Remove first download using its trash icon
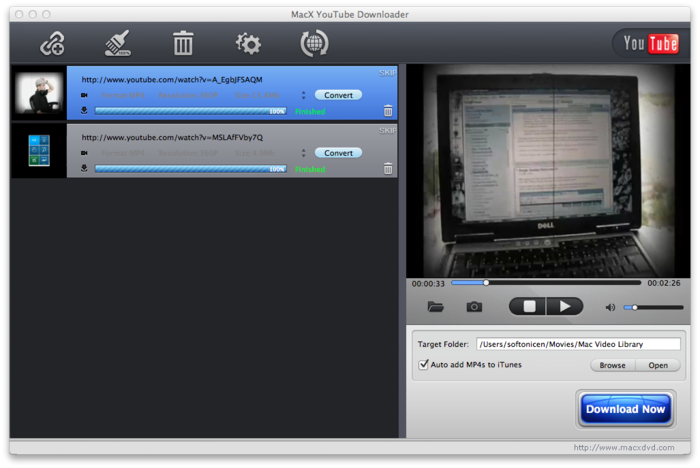This screenshot has width=700, height=468. click(388, 111)
